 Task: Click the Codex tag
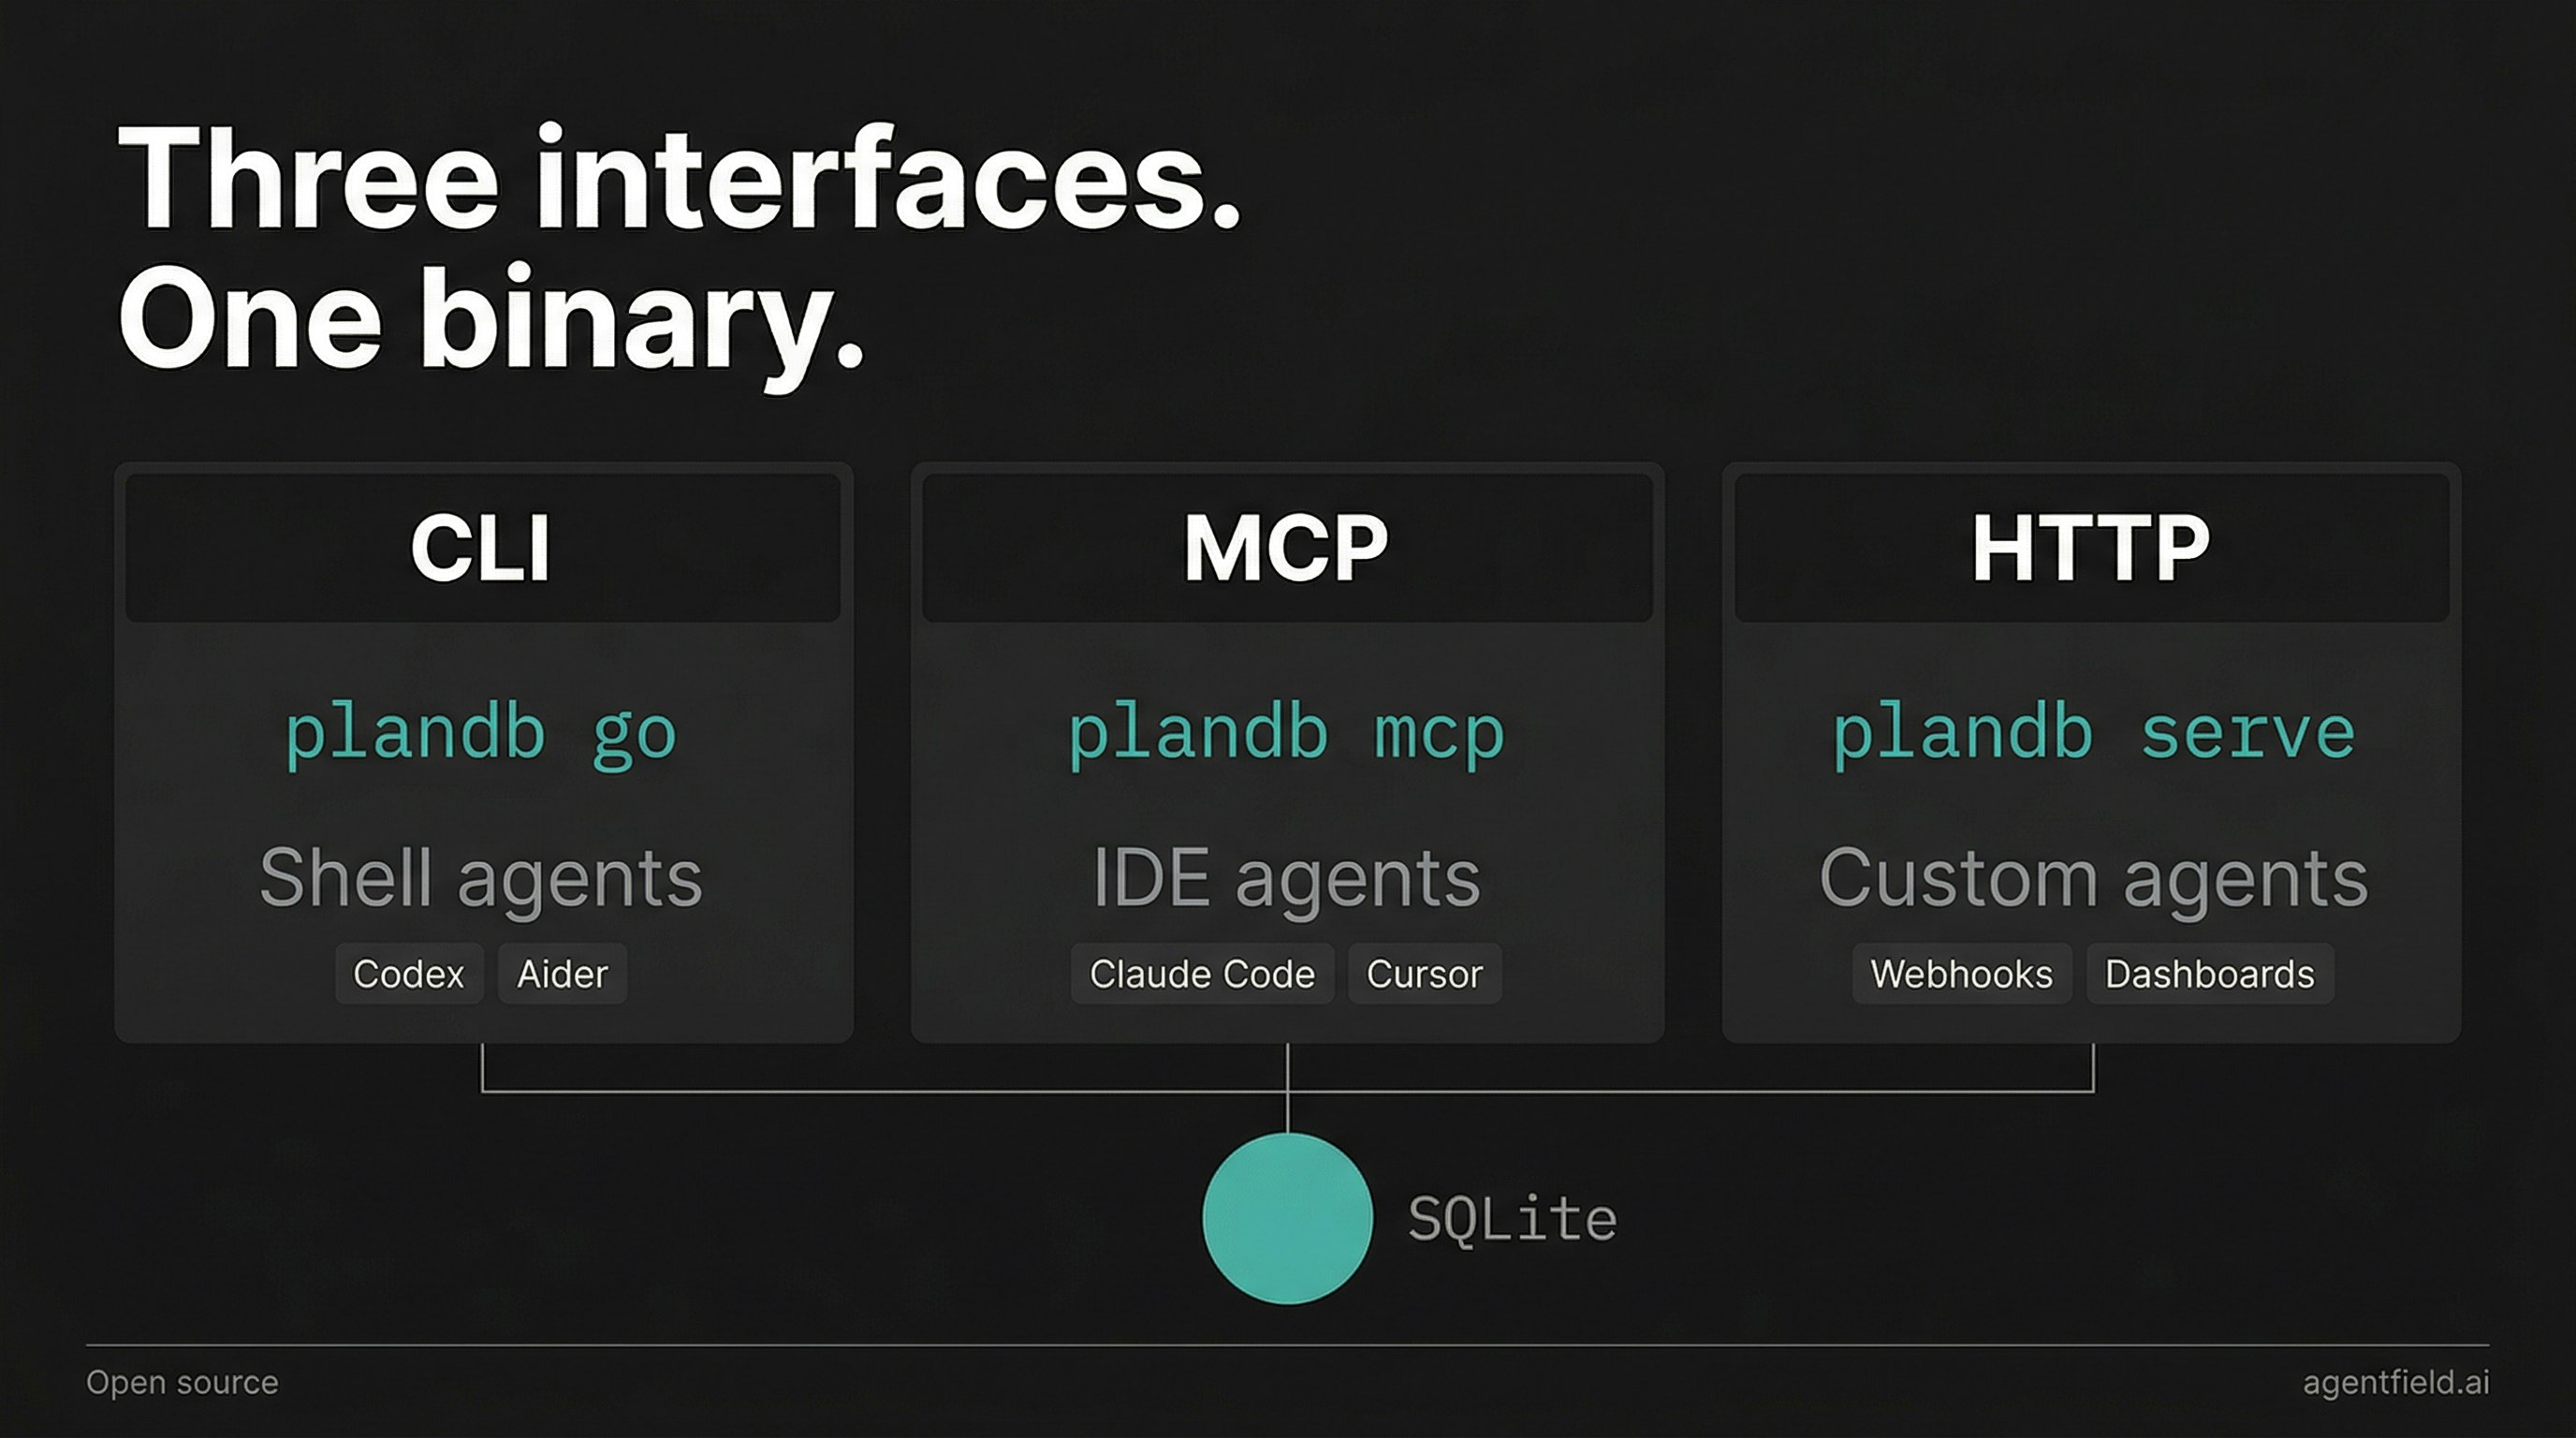(409, 974)
